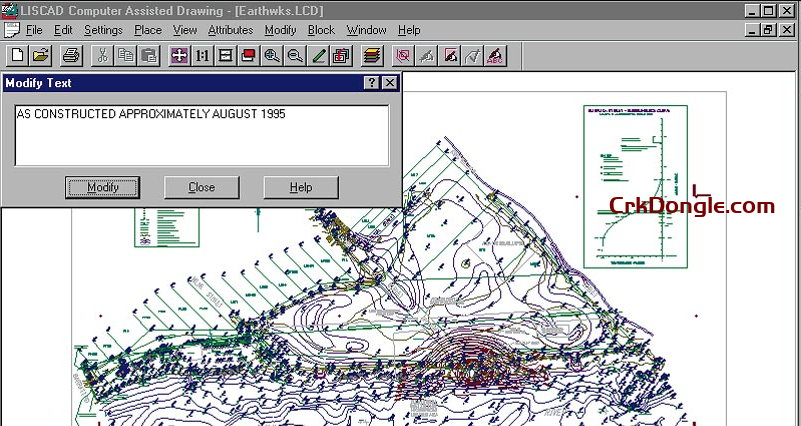The height and width of the screenshot is (426, 801).
Task: Open the Place menu
Action: pyautogui.click(x=148, y=30)
